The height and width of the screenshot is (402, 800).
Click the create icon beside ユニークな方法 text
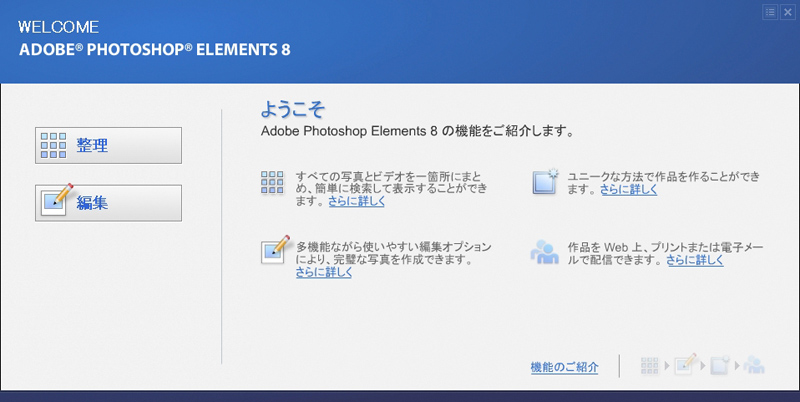545,182
